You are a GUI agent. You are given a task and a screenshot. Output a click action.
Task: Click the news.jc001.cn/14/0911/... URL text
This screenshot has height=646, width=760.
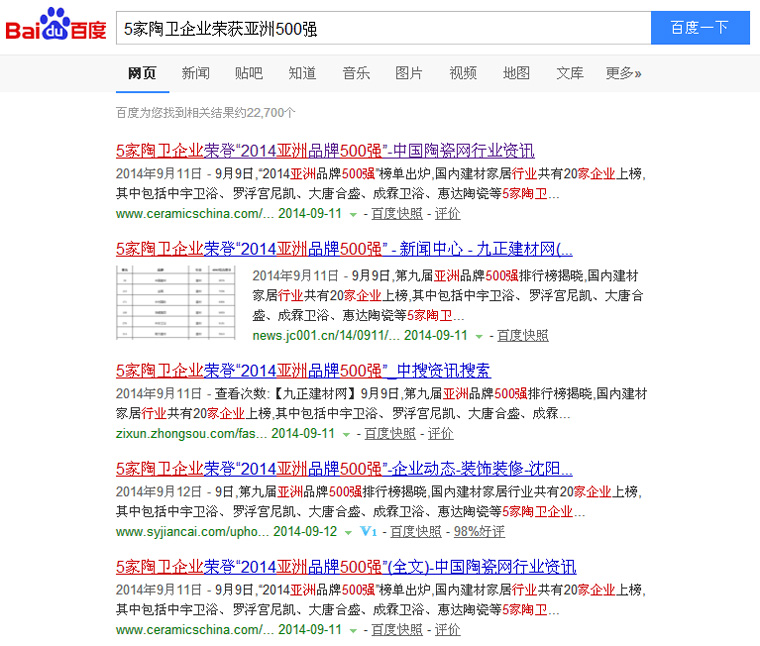(326, 335)
